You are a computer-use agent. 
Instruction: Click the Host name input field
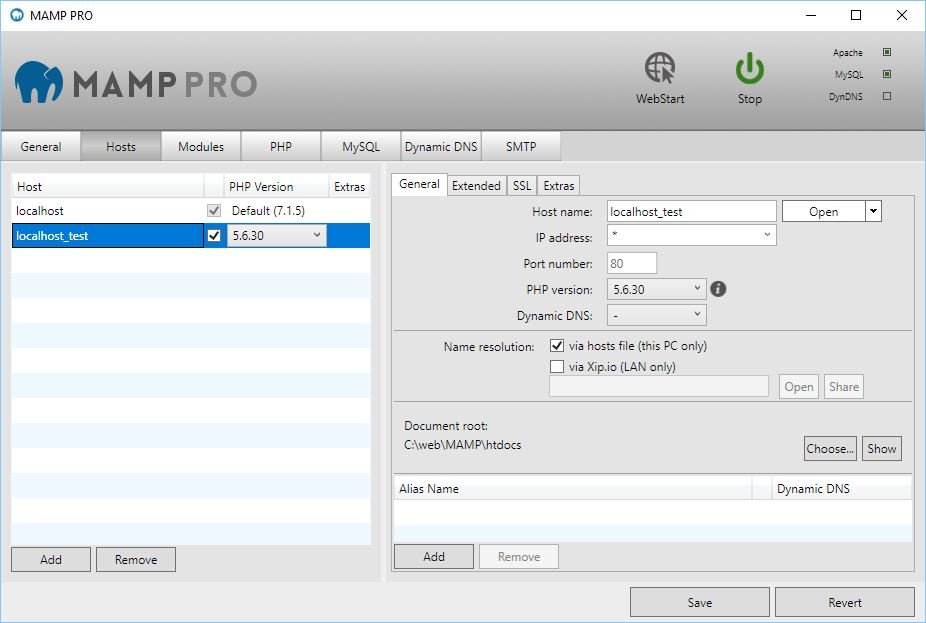tap(692, 211)
